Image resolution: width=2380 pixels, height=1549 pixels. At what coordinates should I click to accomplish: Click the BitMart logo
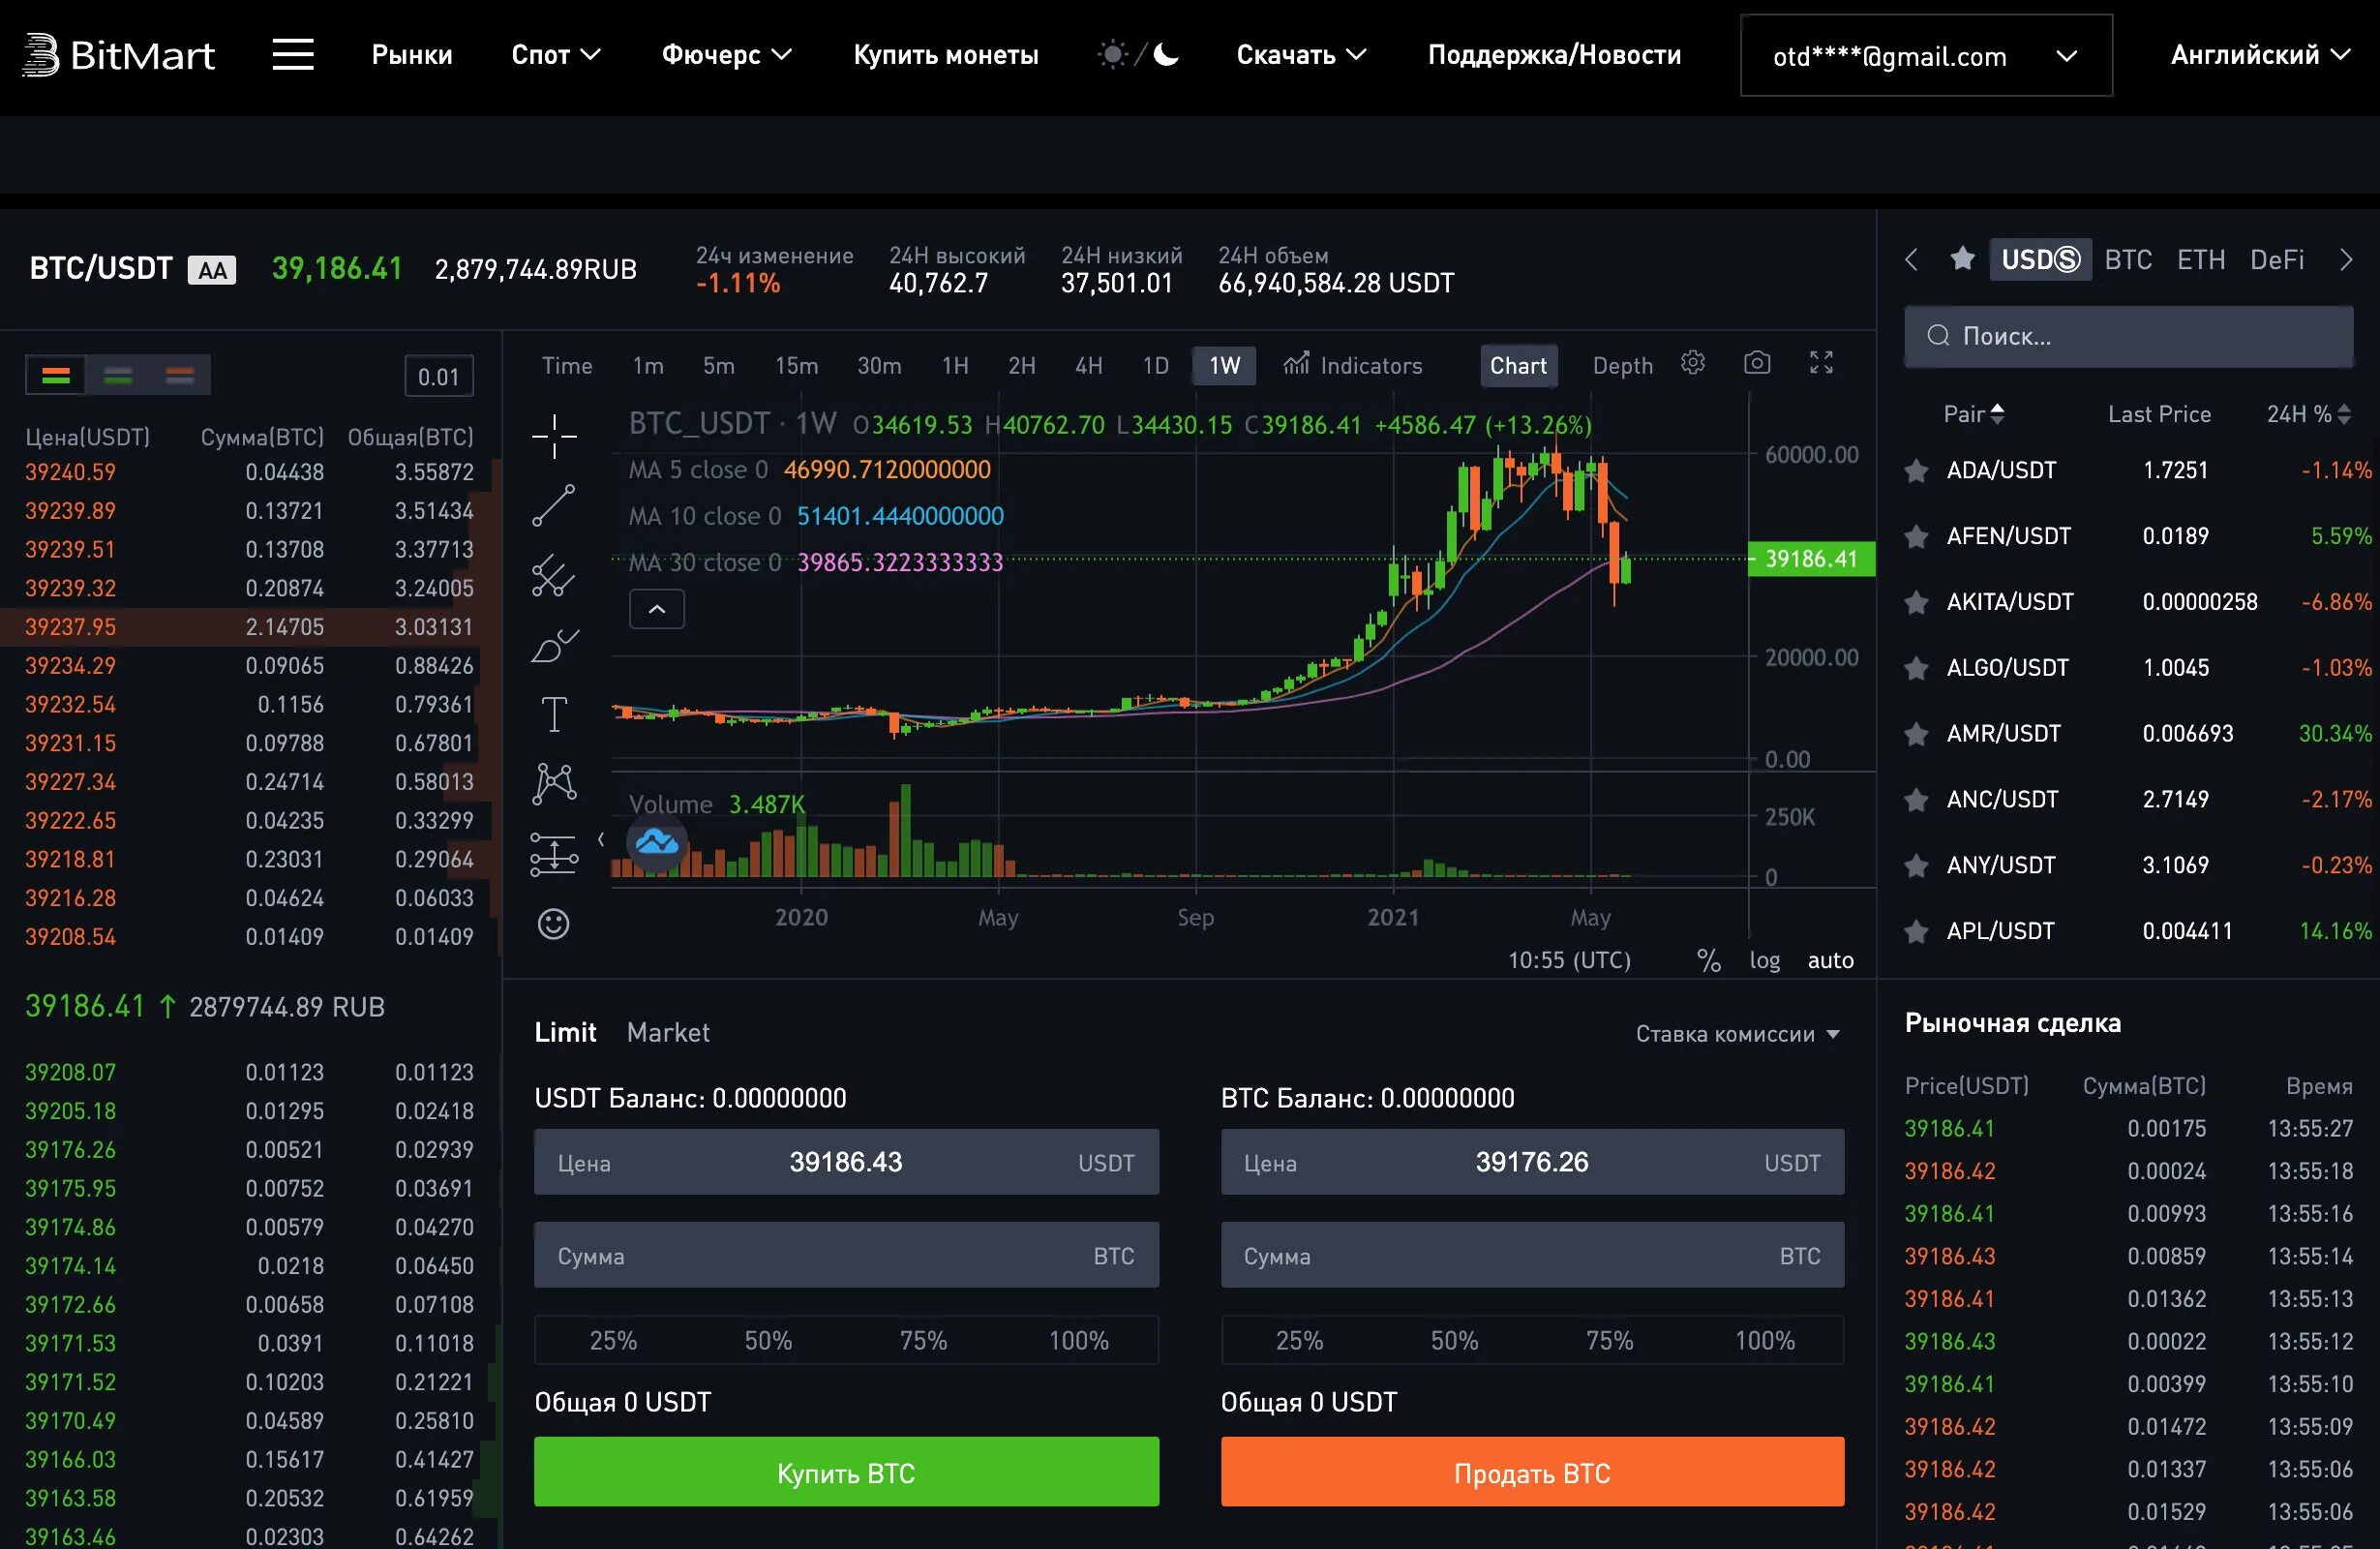[118, 55]
